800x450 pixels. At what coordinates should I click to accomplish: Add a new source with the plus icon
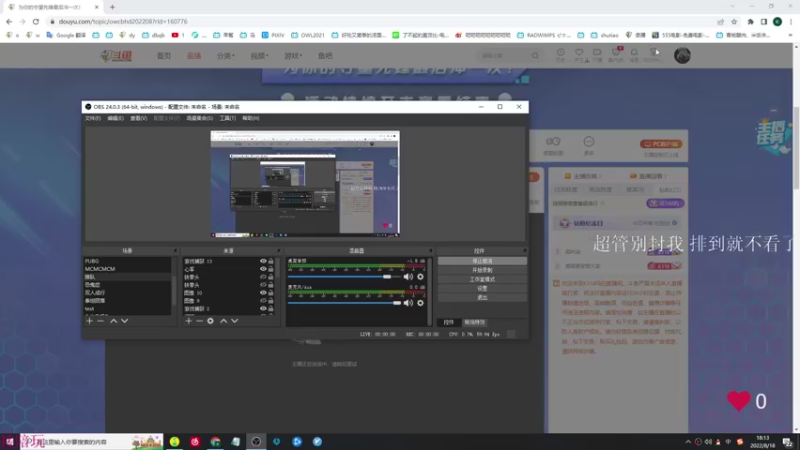189,321
